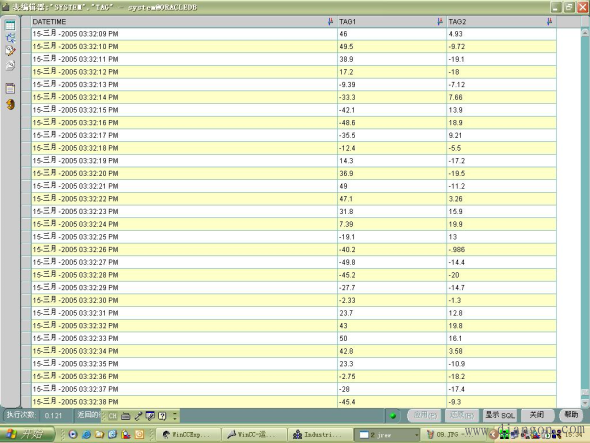Viewport: 590px width, 443px height.
Task: Select TAG2 cell with value 3.58
Action: 501,351
